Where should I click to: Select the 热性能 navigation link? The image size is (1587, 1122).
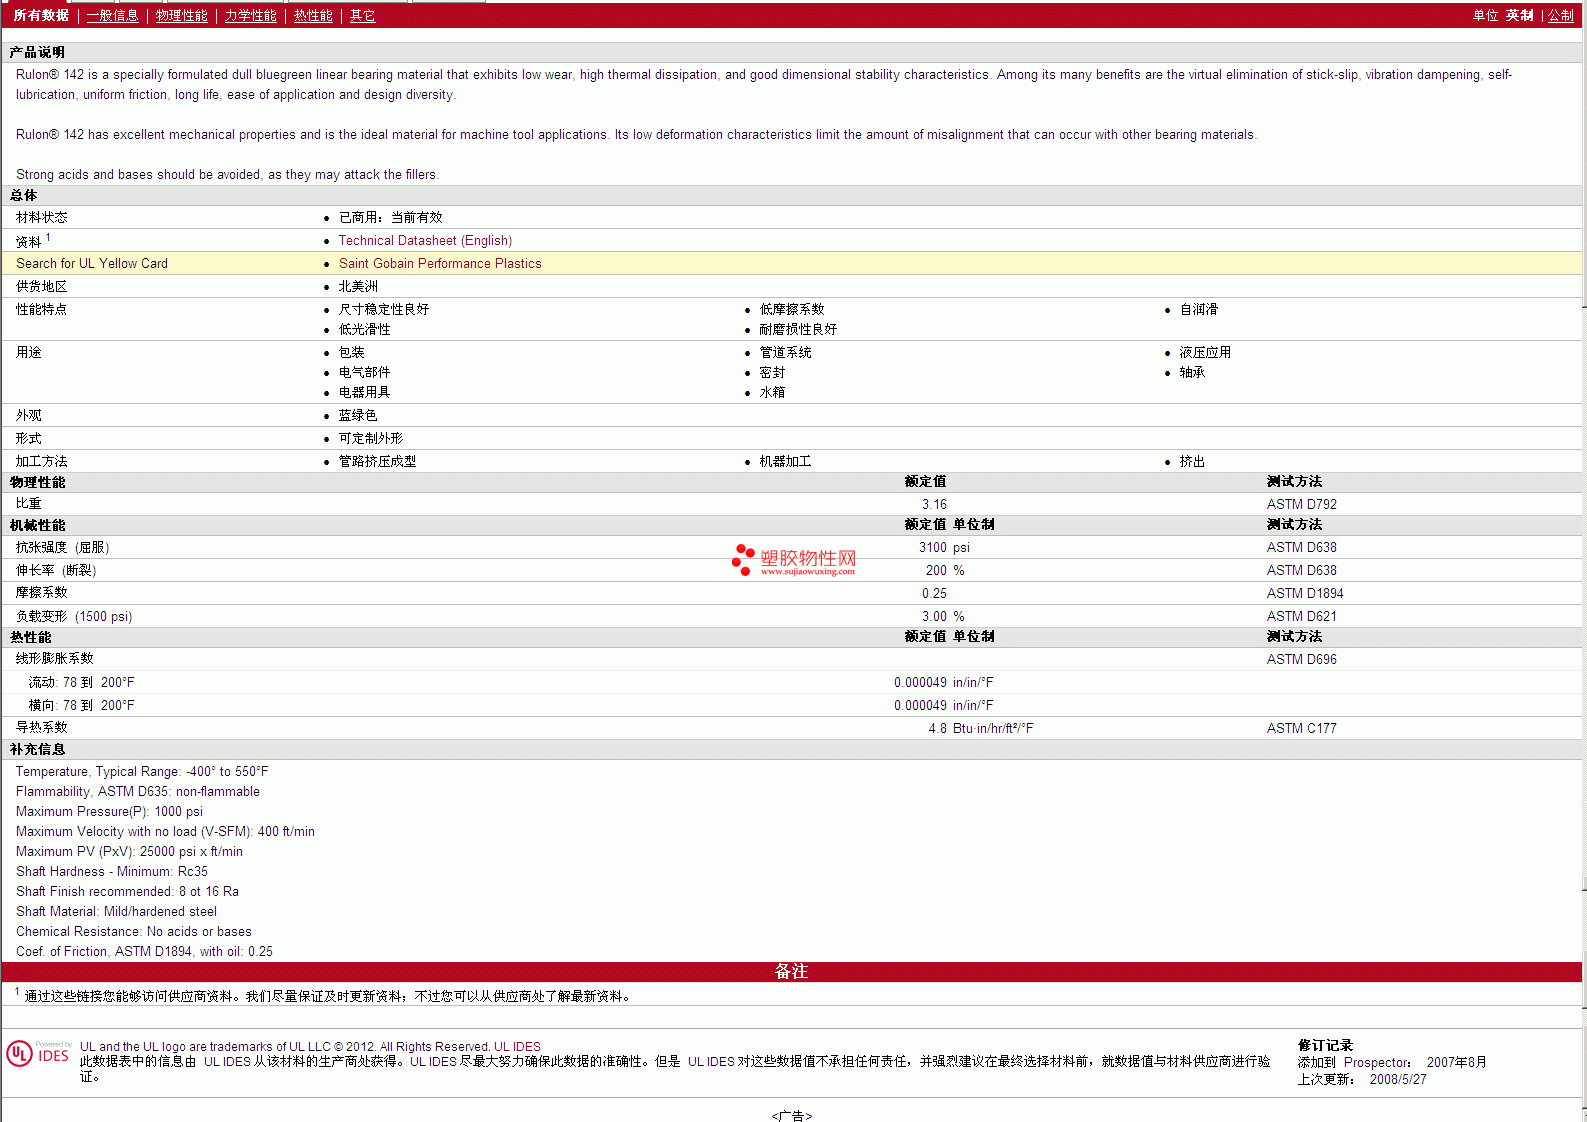313,16
